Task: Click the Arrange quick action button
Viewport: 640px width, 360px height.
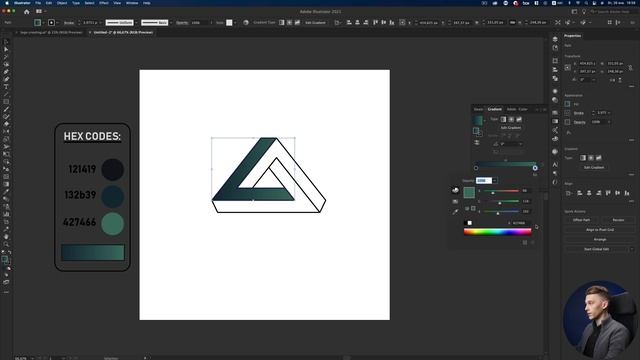Action: [600, 240]
